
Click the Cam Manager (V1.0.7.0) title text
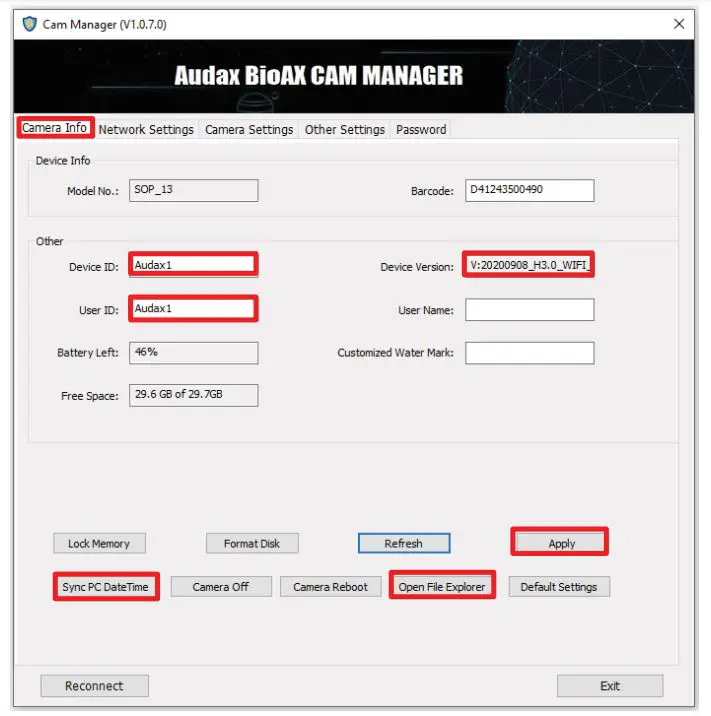(105, 24)
